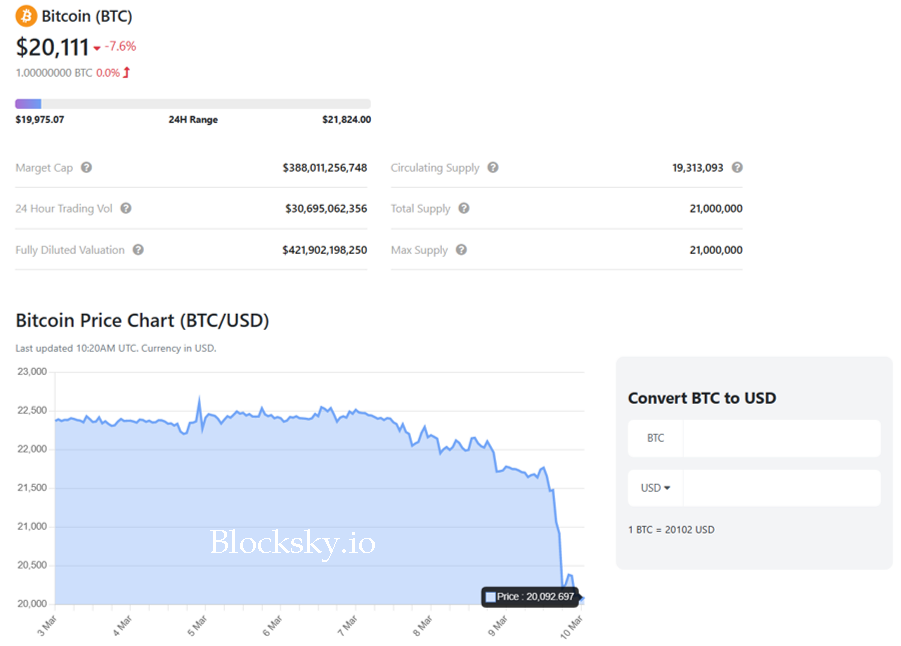Click the 19,313,093 circulating supply value

point(698,168)
